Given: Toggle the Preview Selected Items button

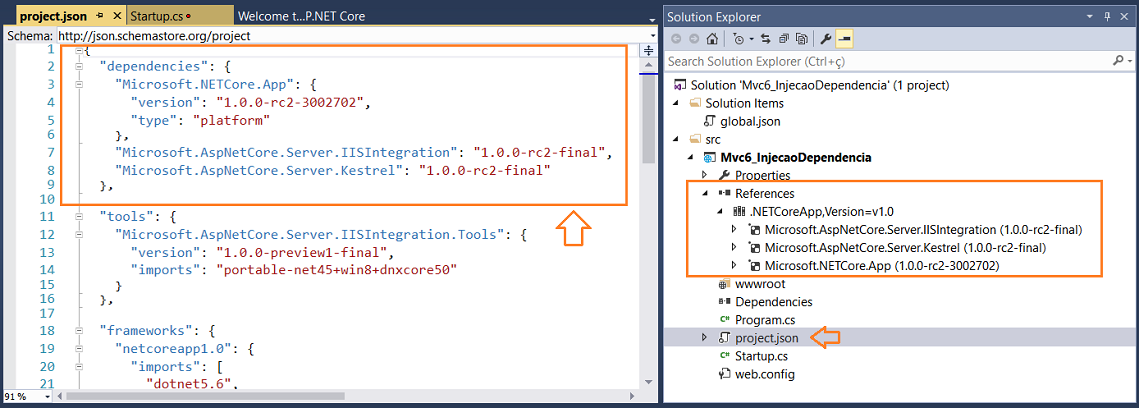Looking at the screenshot, I should pyautogui.click(x=844, y=38).
